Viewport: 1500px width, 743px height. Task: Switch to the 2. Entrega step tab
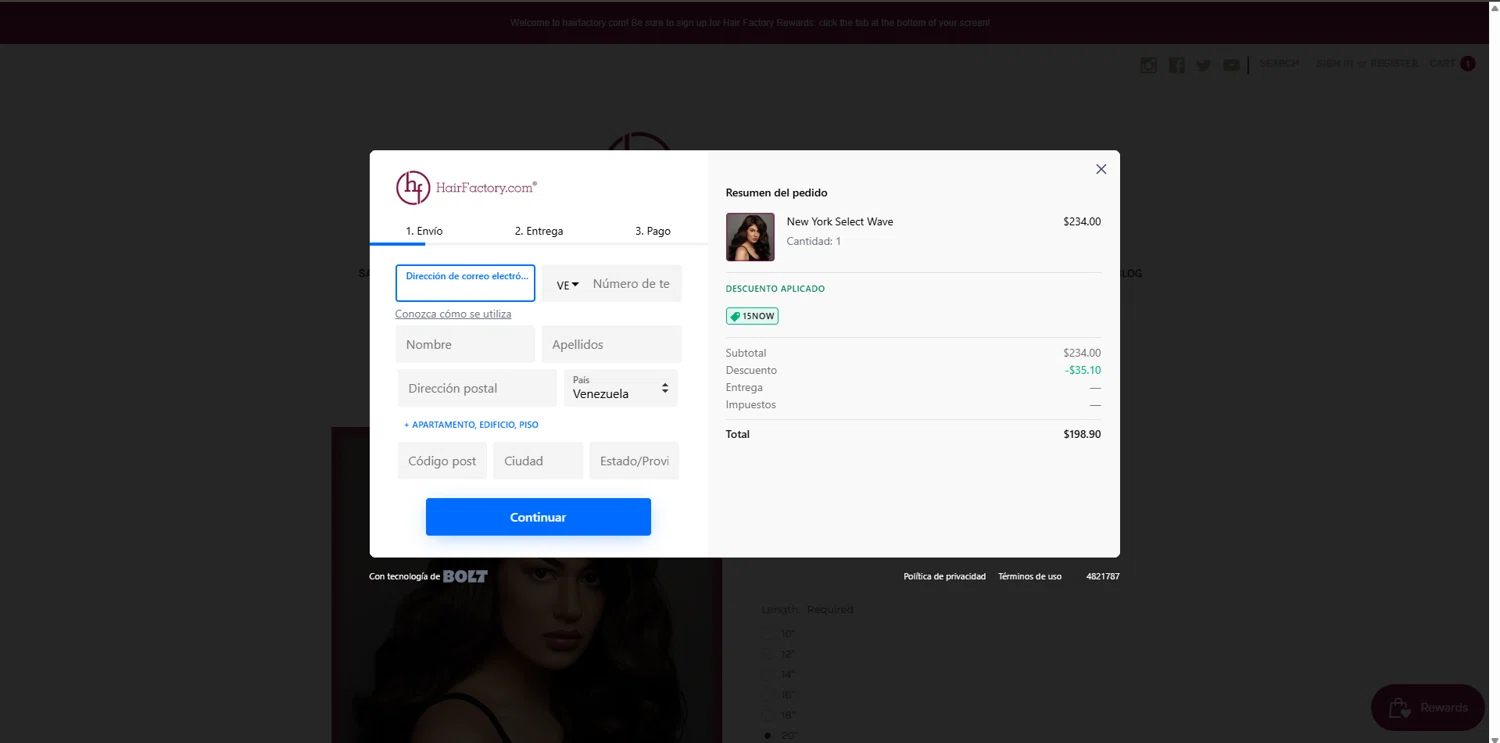point(539,231)
